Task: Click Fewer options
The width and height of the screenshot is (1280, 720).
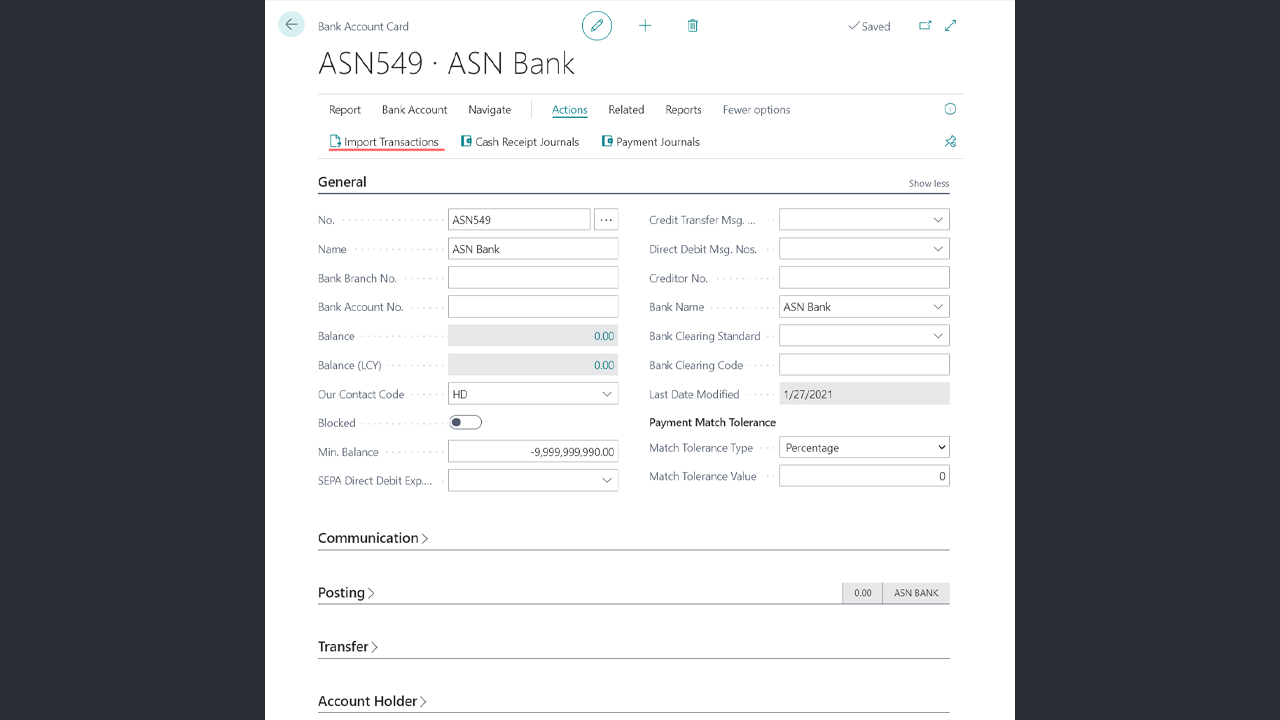Action: tap(757, 110)
